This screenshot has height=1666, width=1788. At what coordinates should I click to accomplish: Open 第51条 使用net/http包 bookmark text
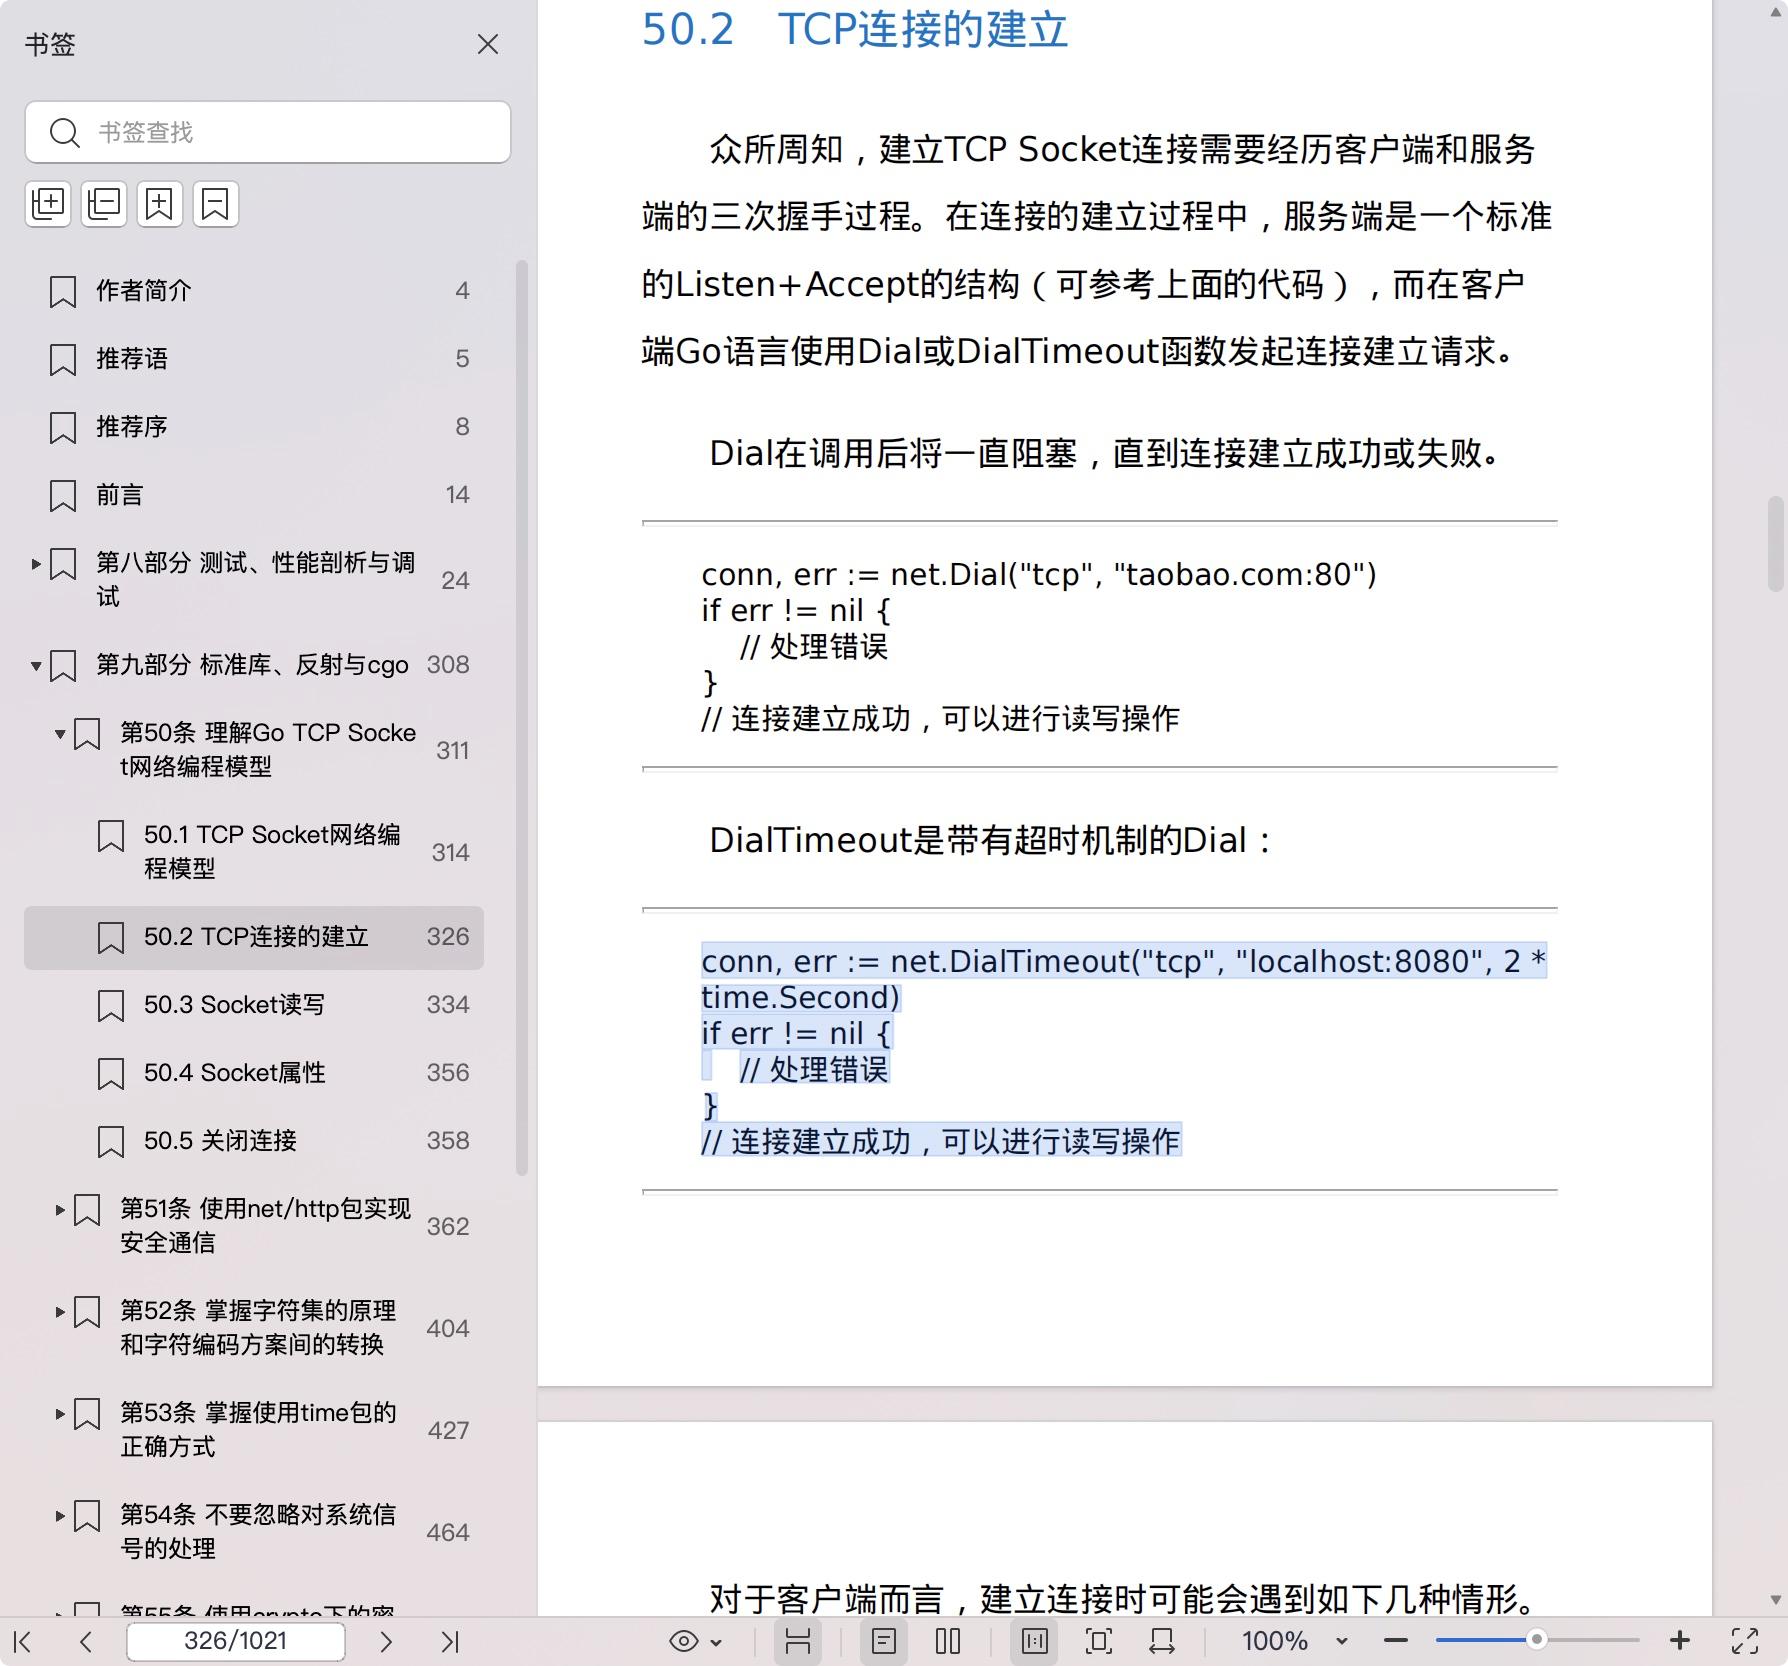click(265, 1226)
